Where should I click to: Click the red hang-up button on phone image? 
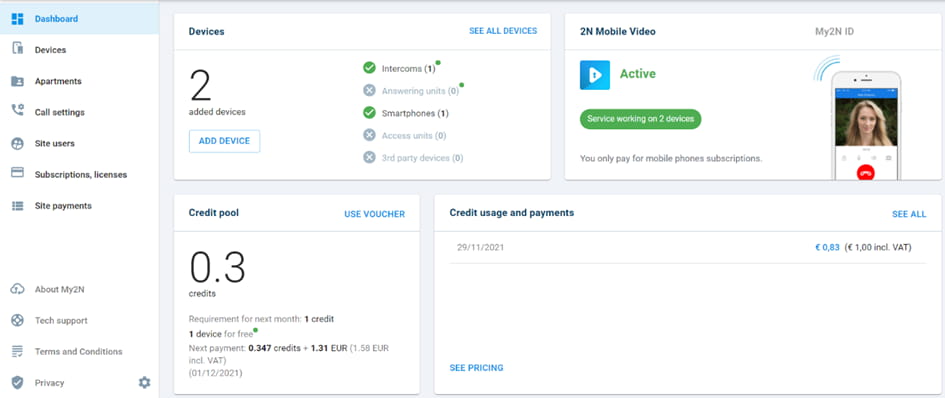(865, 172)
